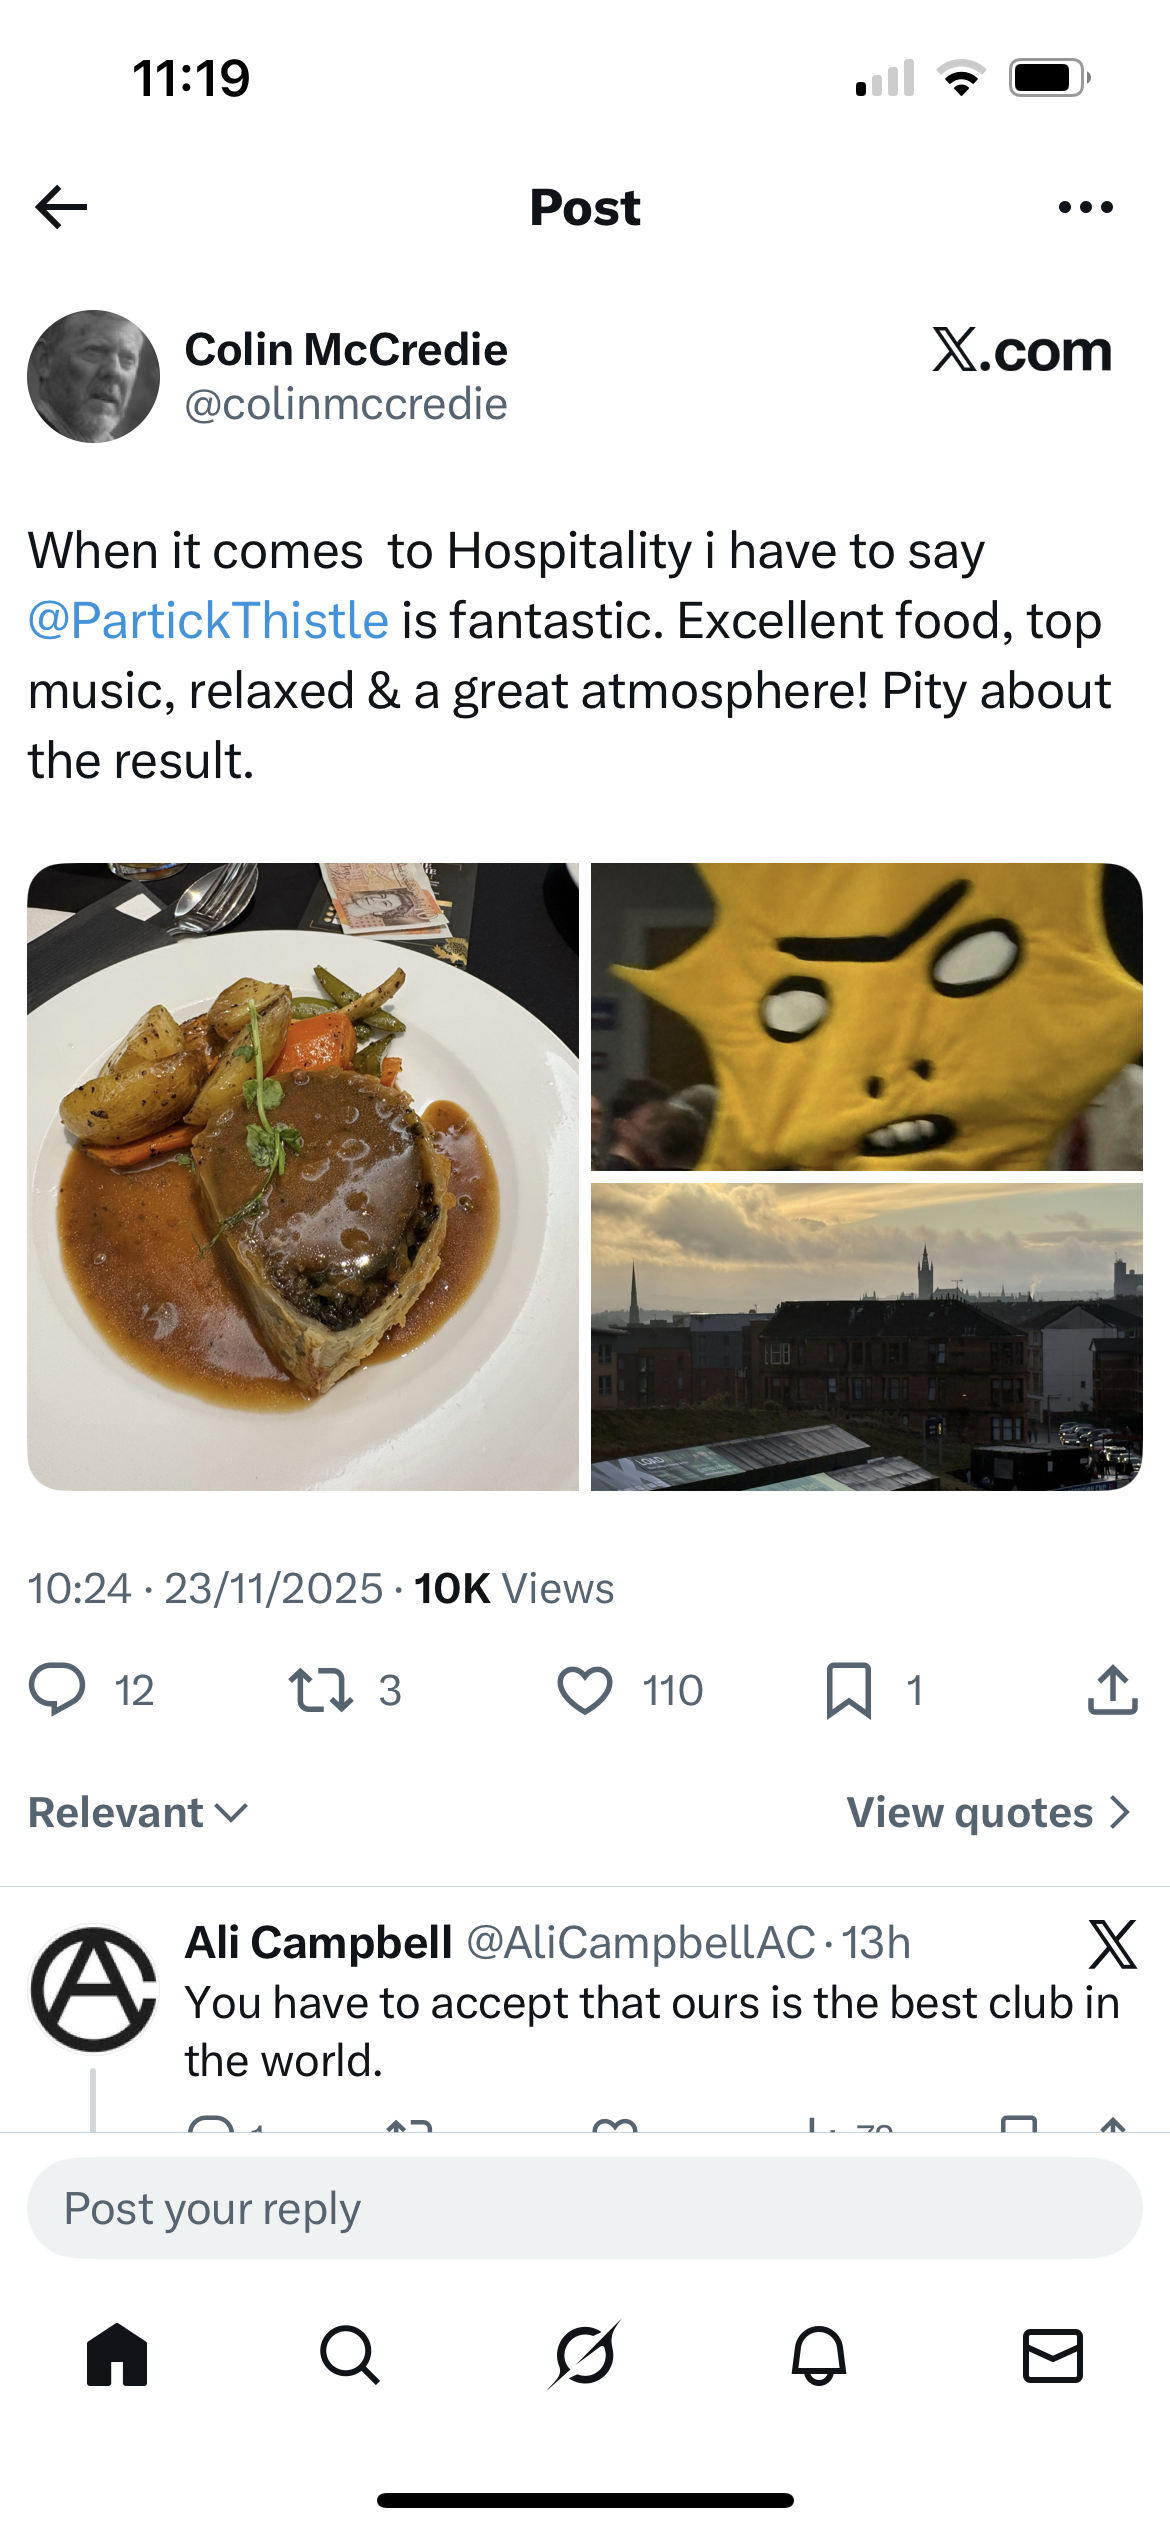Viewport: 1170px width, 2532px height.
Task: Tap the repost arrows icon
Action: click(x=320, y=1690)
